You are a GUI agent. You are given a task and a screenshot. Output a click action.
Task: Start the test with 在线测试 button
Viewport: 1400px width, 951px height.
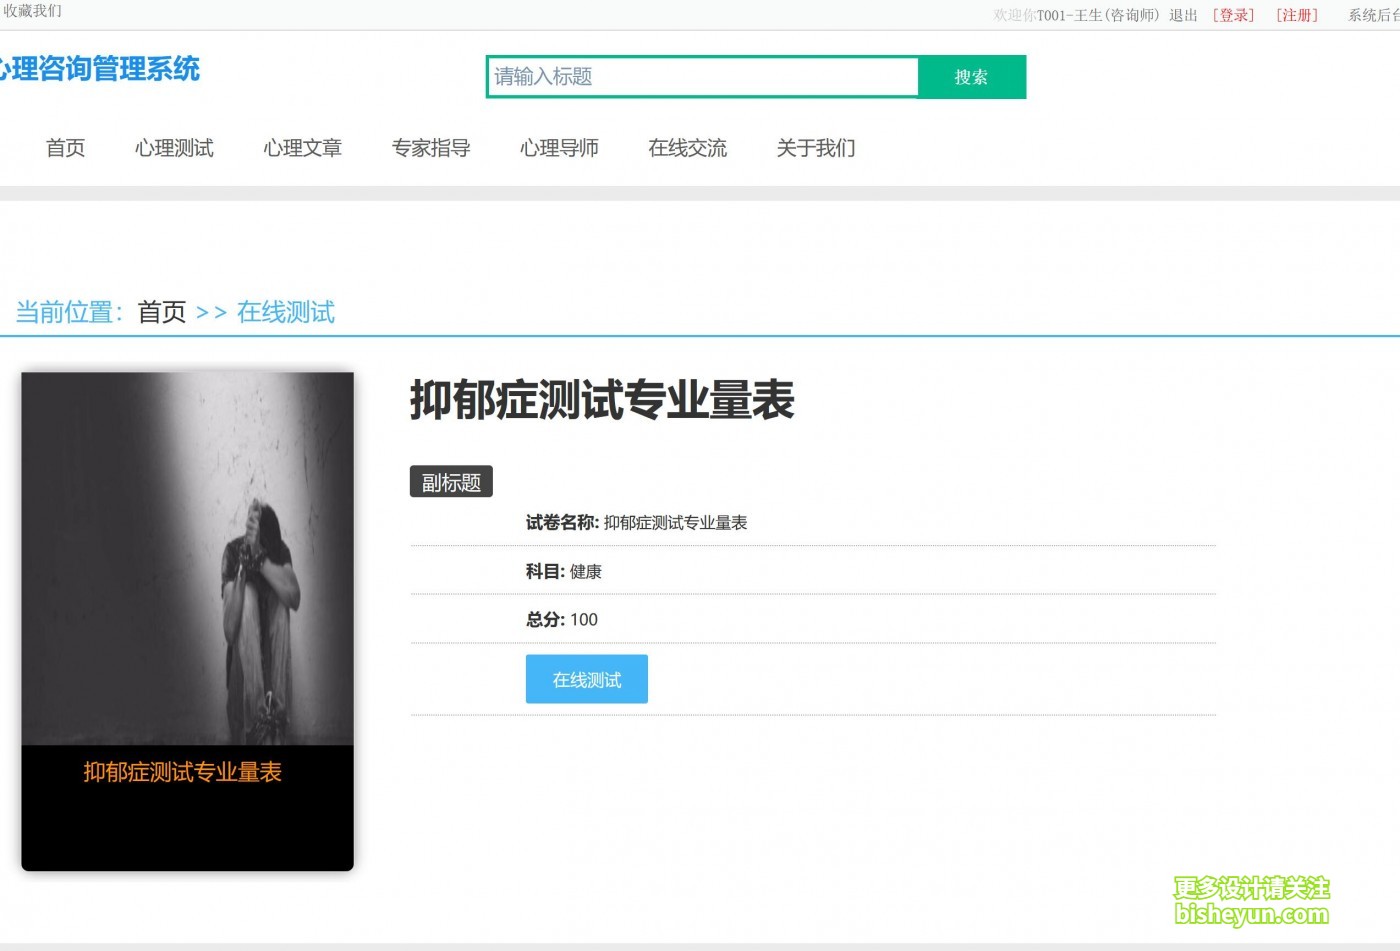pos(587,679)
